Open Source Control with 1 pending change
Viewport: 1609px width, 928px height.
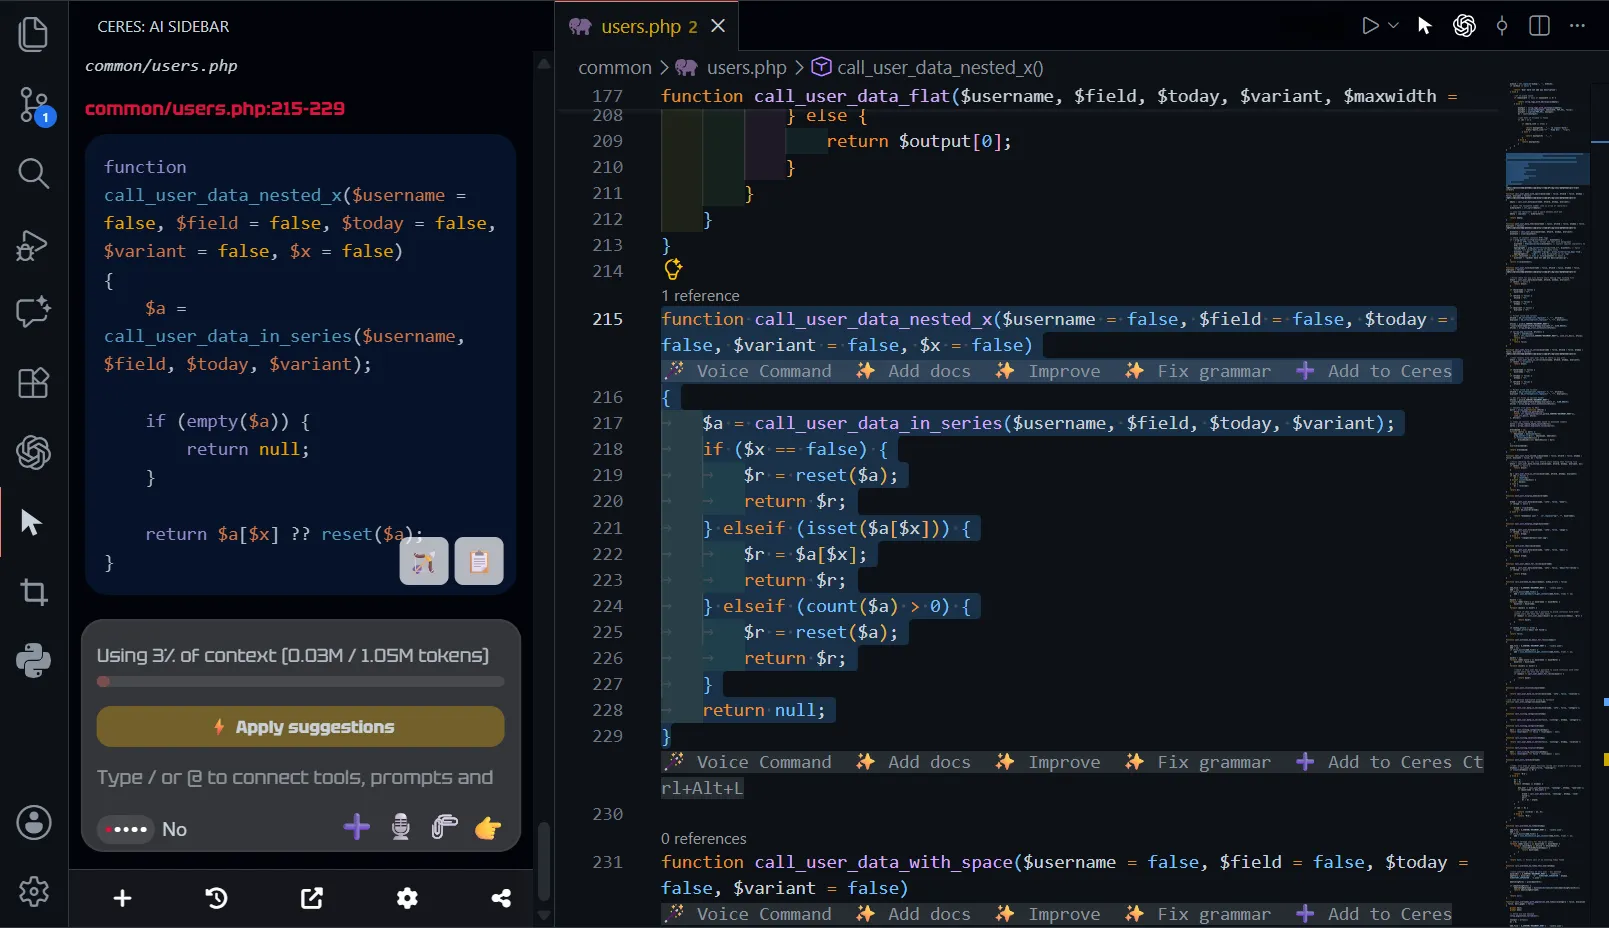point(34,105)
